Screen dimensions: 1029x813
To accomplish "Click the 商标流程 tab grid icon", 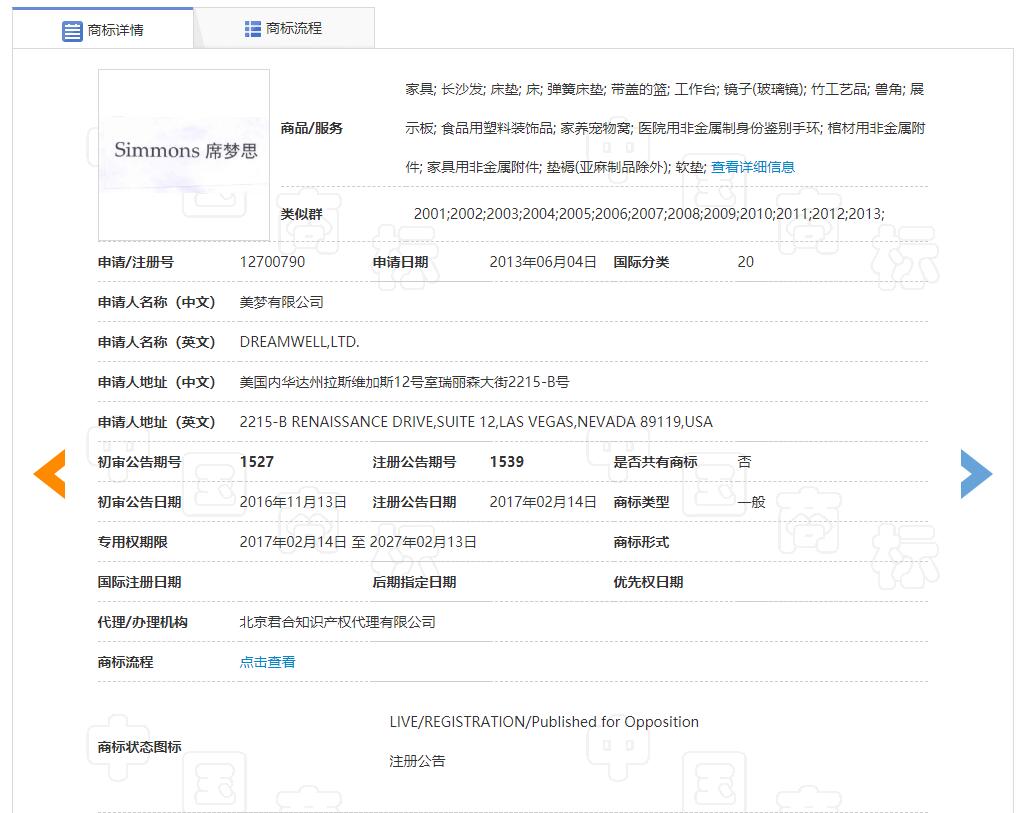I will [x=253, y=29].
